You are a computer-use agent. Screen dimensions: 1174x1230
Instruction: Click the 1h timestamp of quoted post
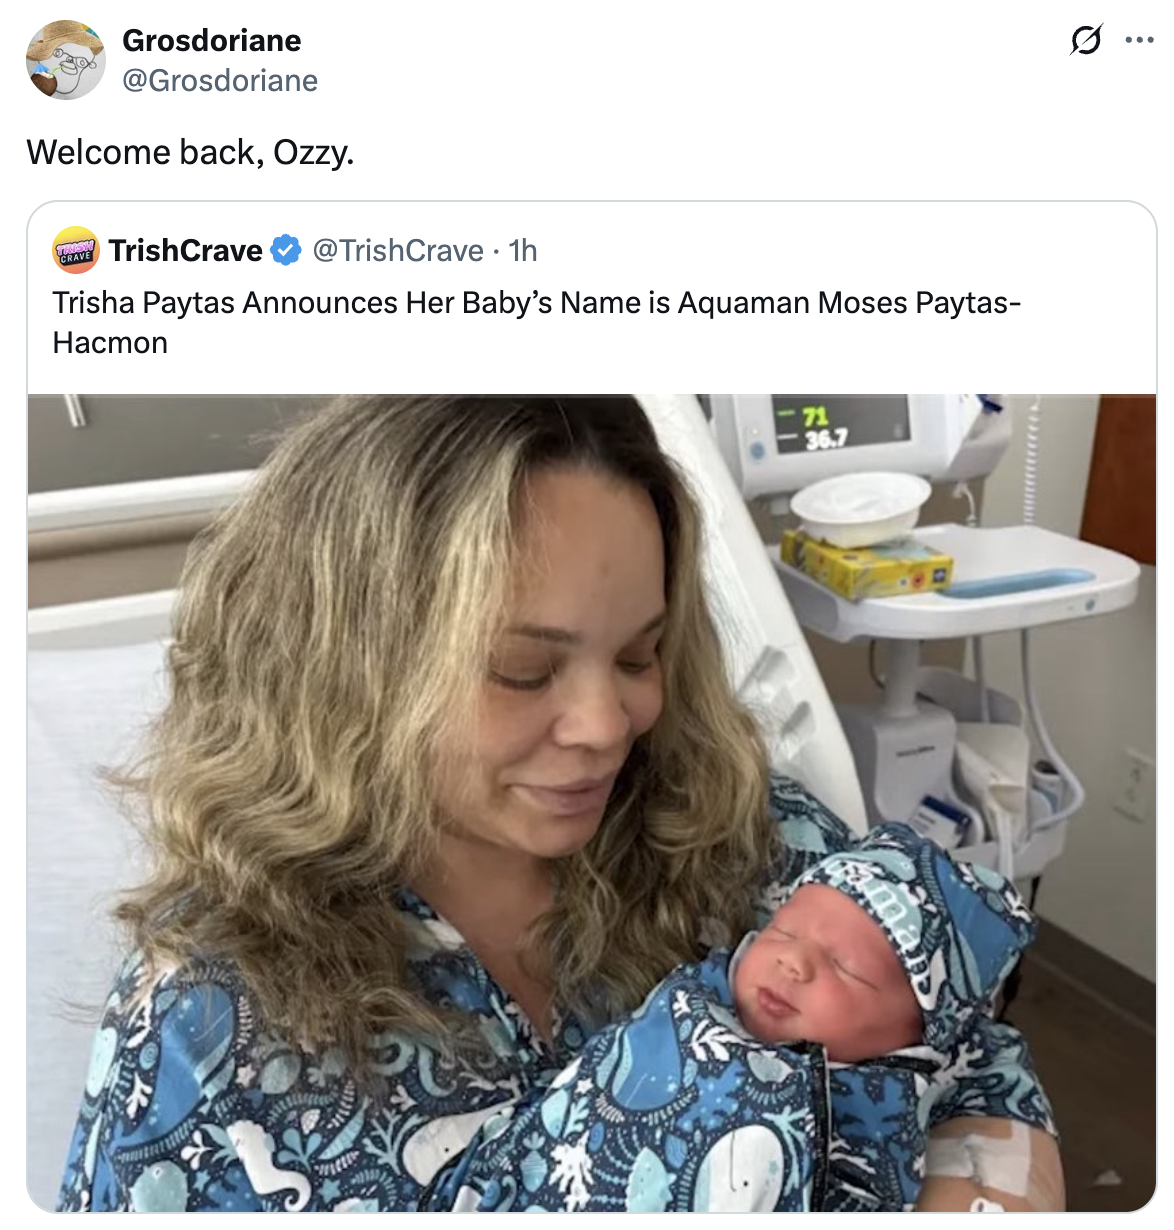point(523,250)
